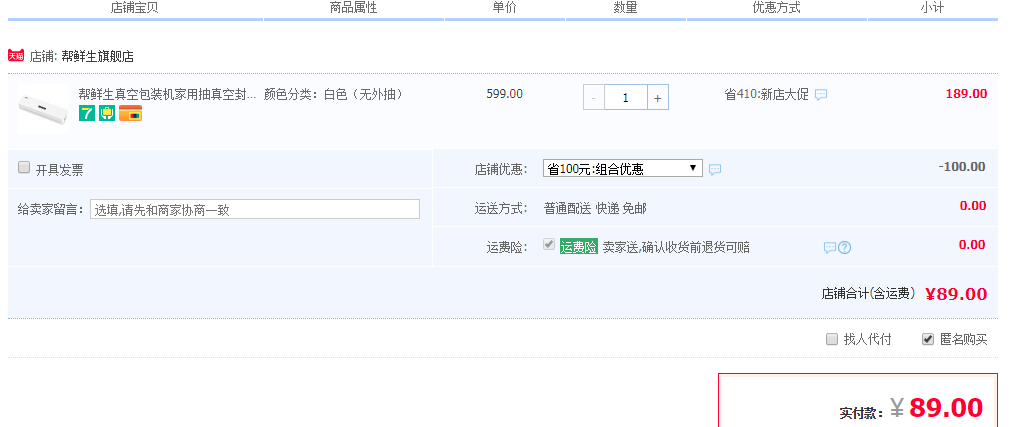Click the 给卖家留言 message input field
The height and width of the screenshot is (427, 1013).
[255, 209]
